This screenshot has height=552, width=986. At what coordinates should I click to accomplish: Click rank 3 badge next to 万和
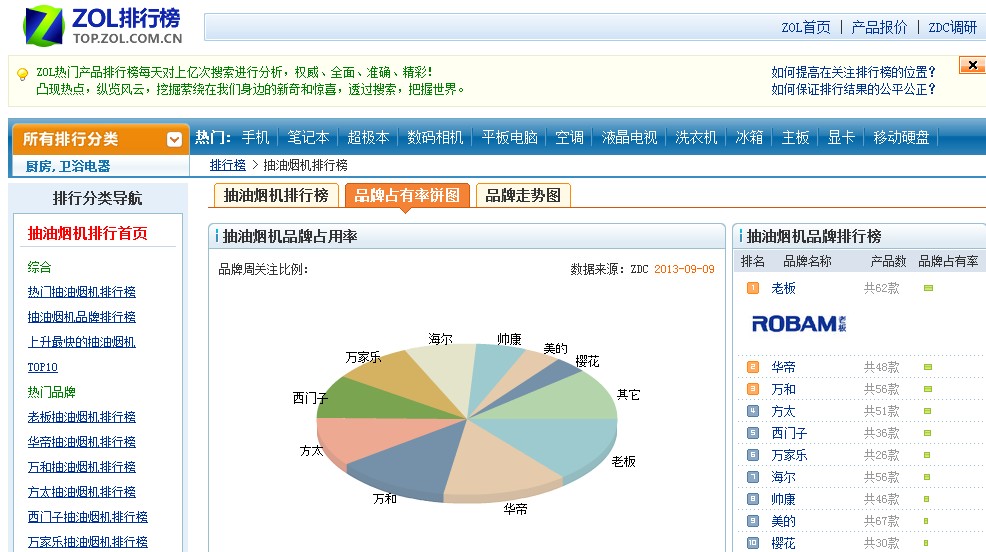pyautogui.click(x=753, y=389)
